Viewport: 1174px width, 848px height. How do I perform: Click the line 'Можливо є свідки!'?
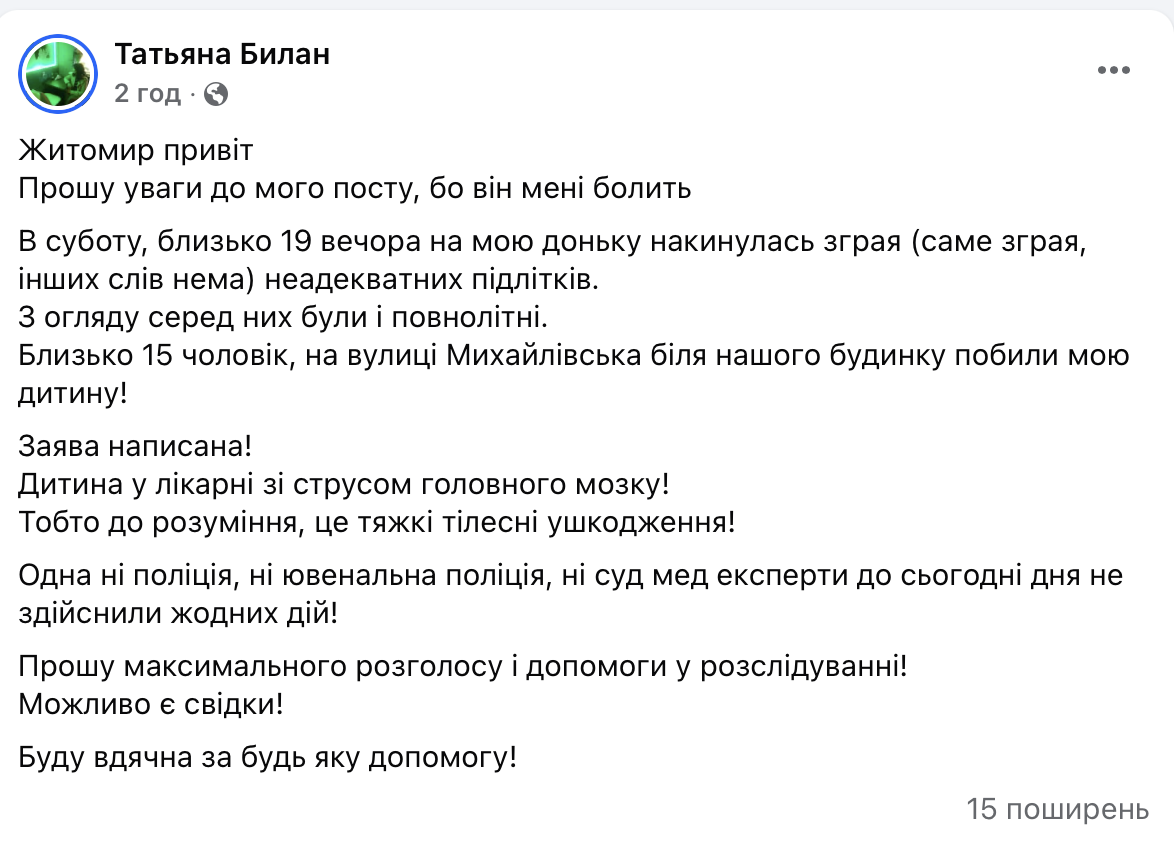(151, 704)
